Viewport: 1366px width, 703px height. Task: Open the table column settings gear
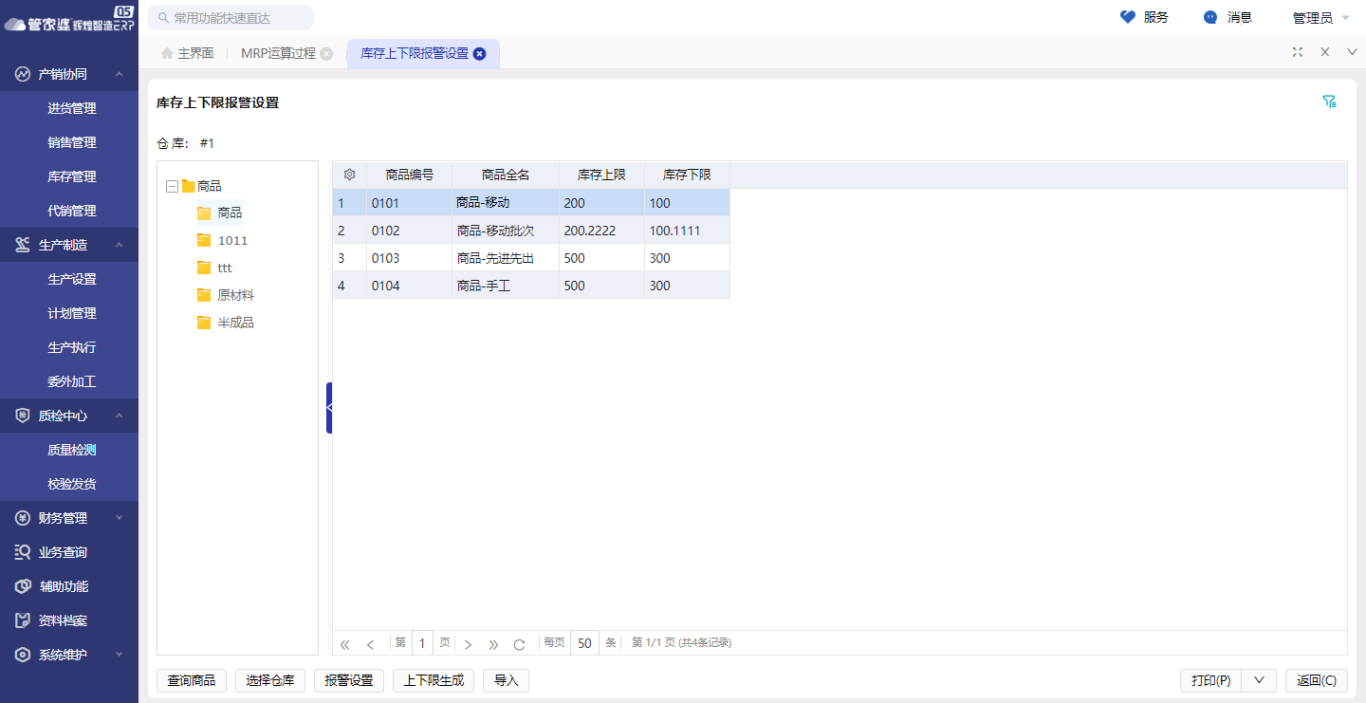click(x=349, y=175)
